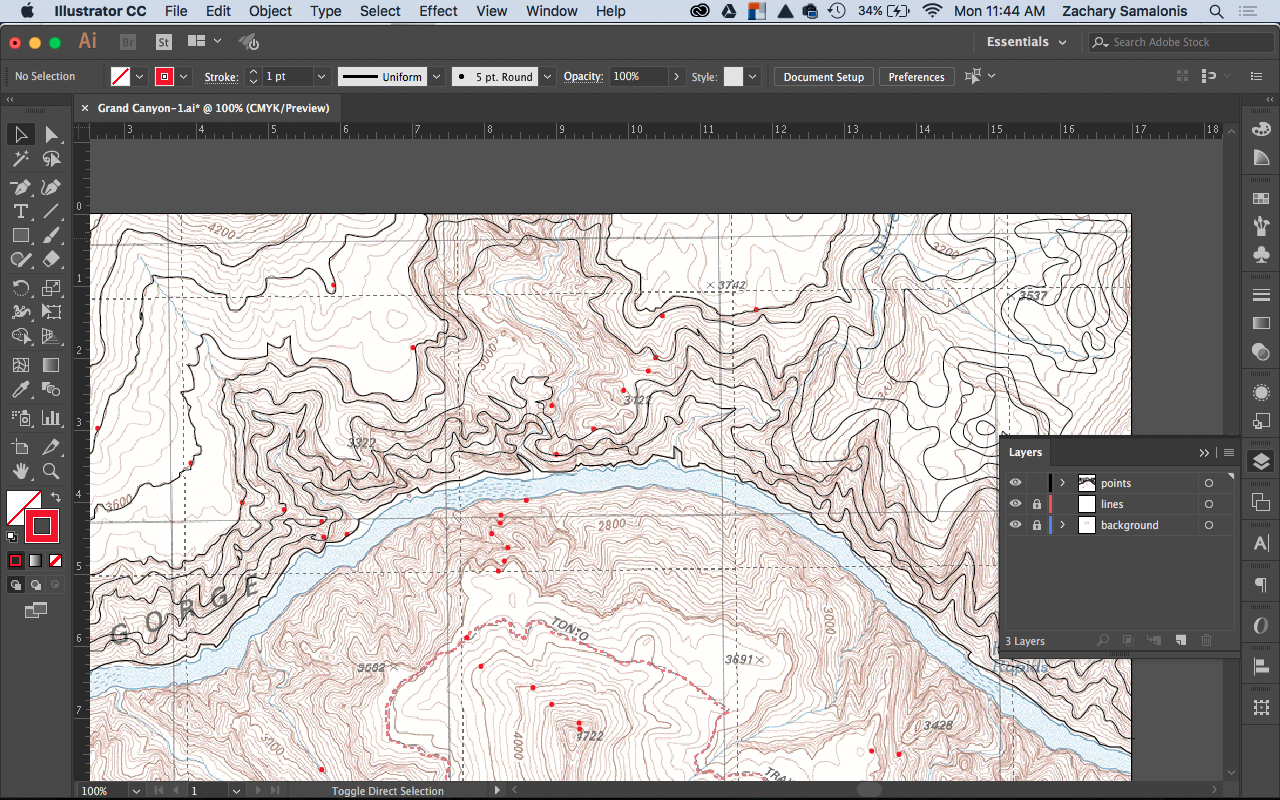Click the Preferences button
This screenshot has height=800, width=1280.
click(916, 77)
